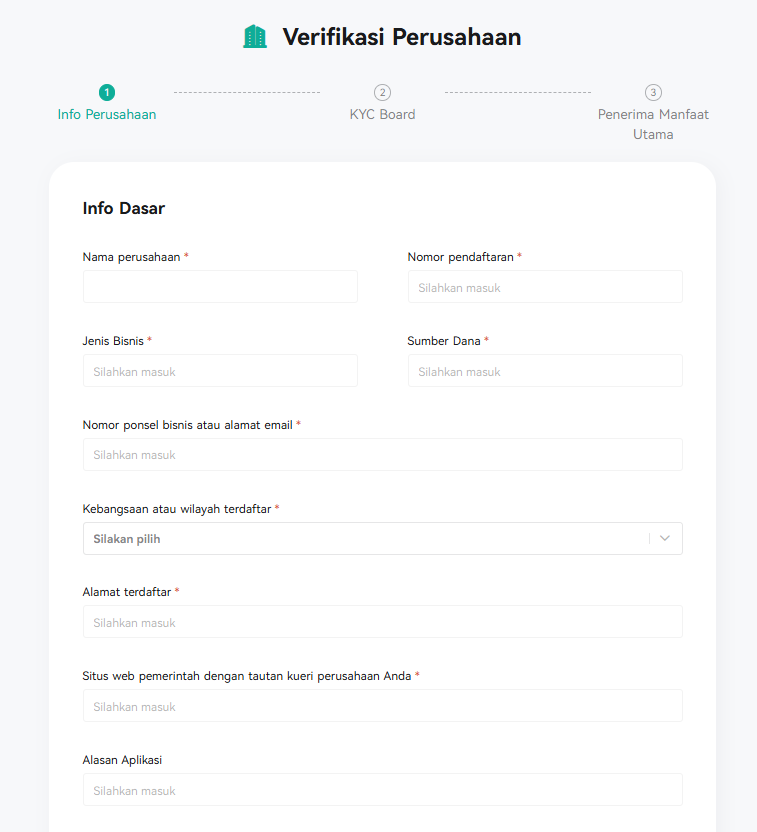Click into the Sumber Dana field
Viewport: 757px width, 832px height.
(545, 370)
